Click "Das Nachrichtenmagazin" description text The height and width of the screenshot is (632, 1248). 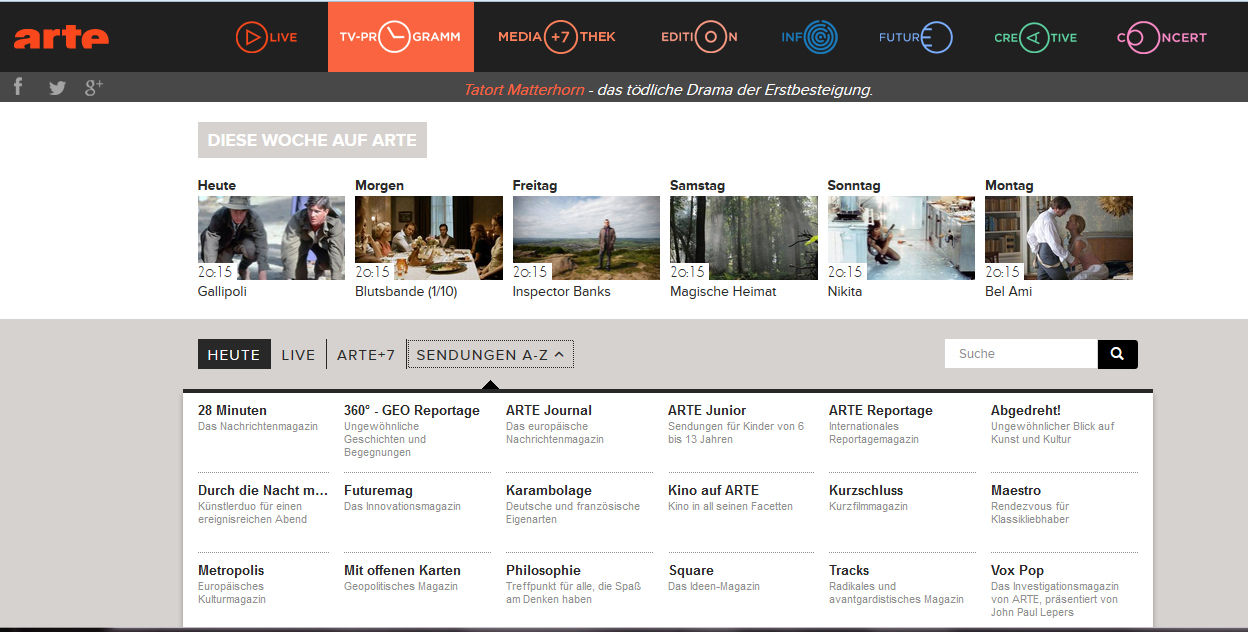click(258, 426)
